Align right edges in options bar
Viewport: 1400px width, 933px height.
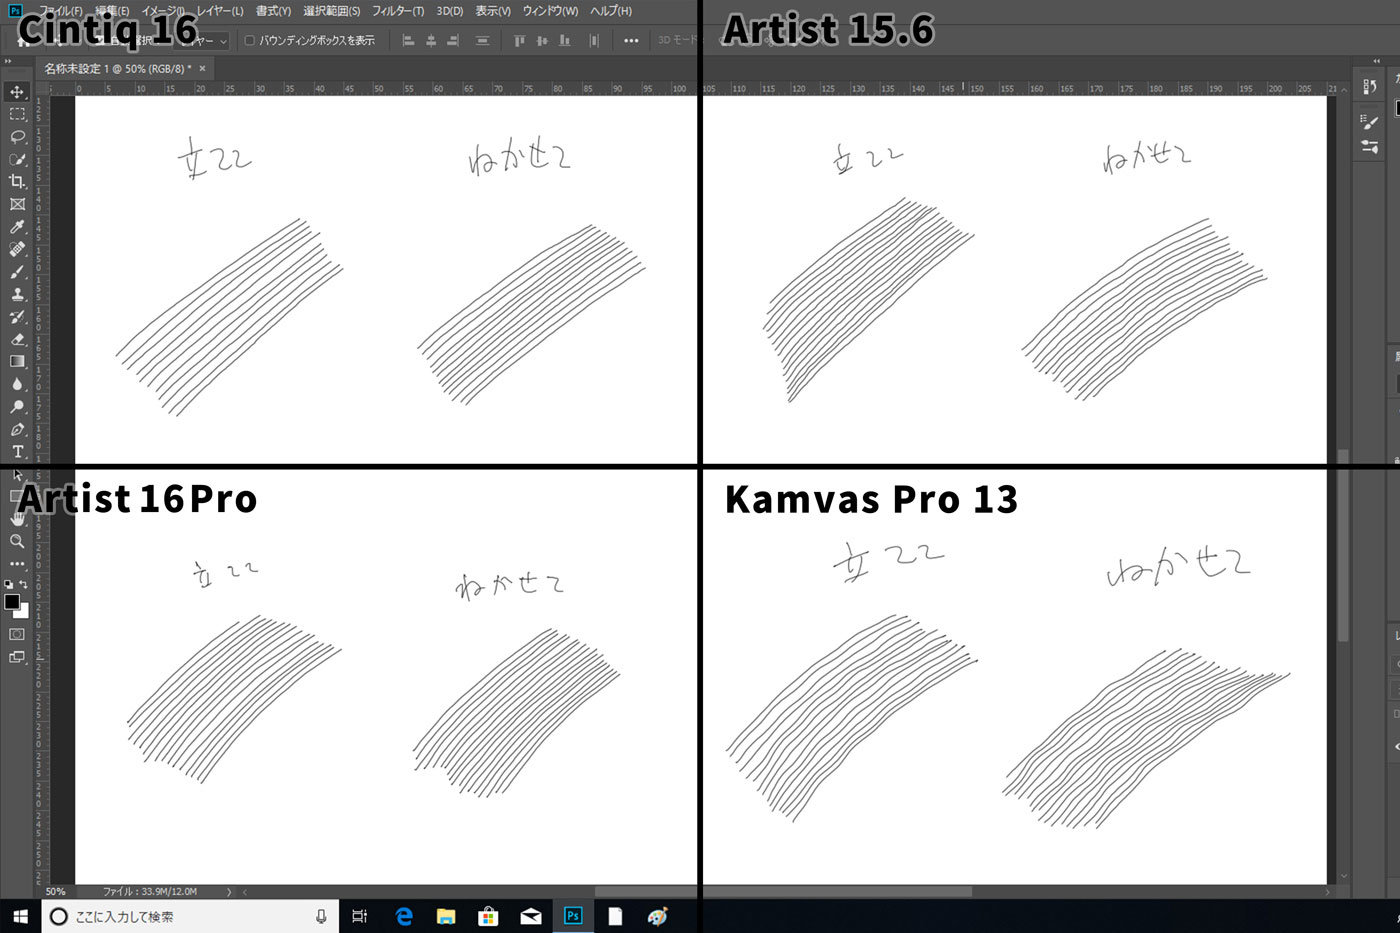[453, 41]
